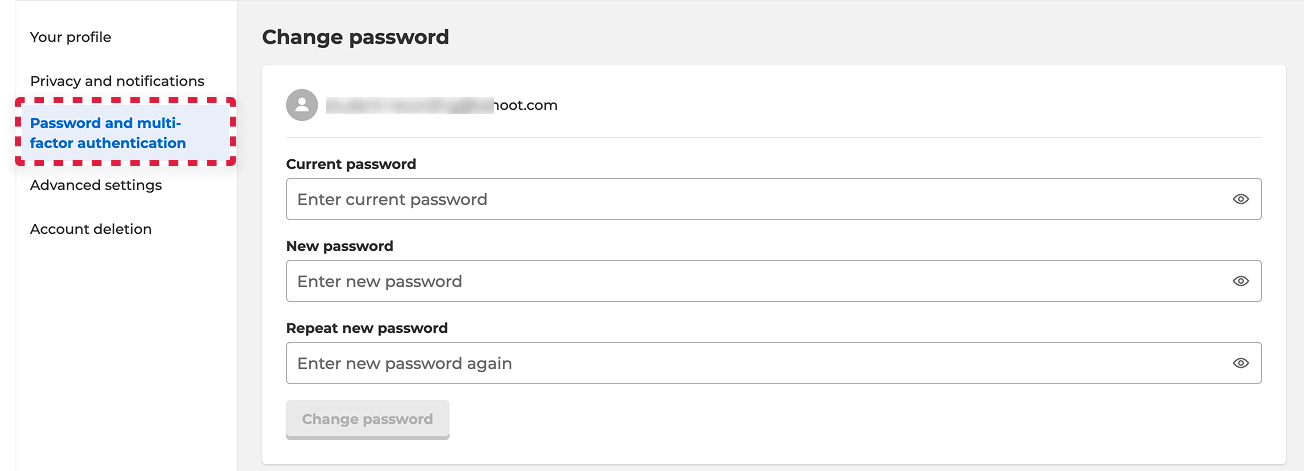This screenshot has width=1304, height=471.
Task: Click the blurred part of account email
Action: pyautogui.click(x=410, y=105)
